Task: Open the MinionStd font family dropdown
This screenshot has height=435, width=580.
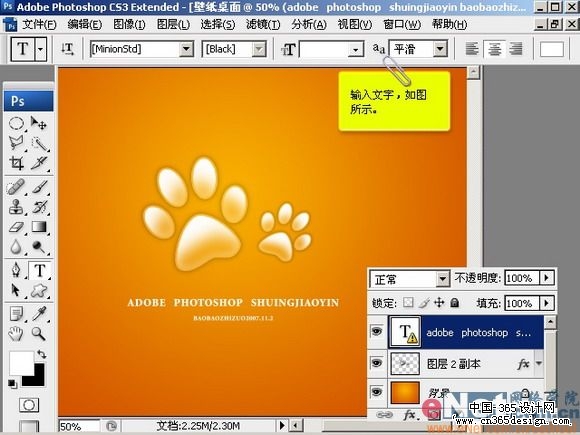Action: [186, 49]
